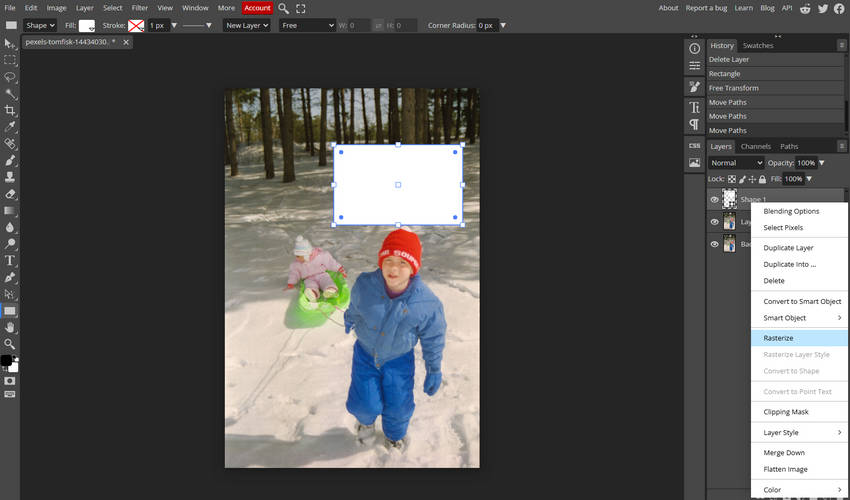Screen dimensions: 850x500
Task: Open the Free size constraint dropdown
Action: tap(307, 25)
